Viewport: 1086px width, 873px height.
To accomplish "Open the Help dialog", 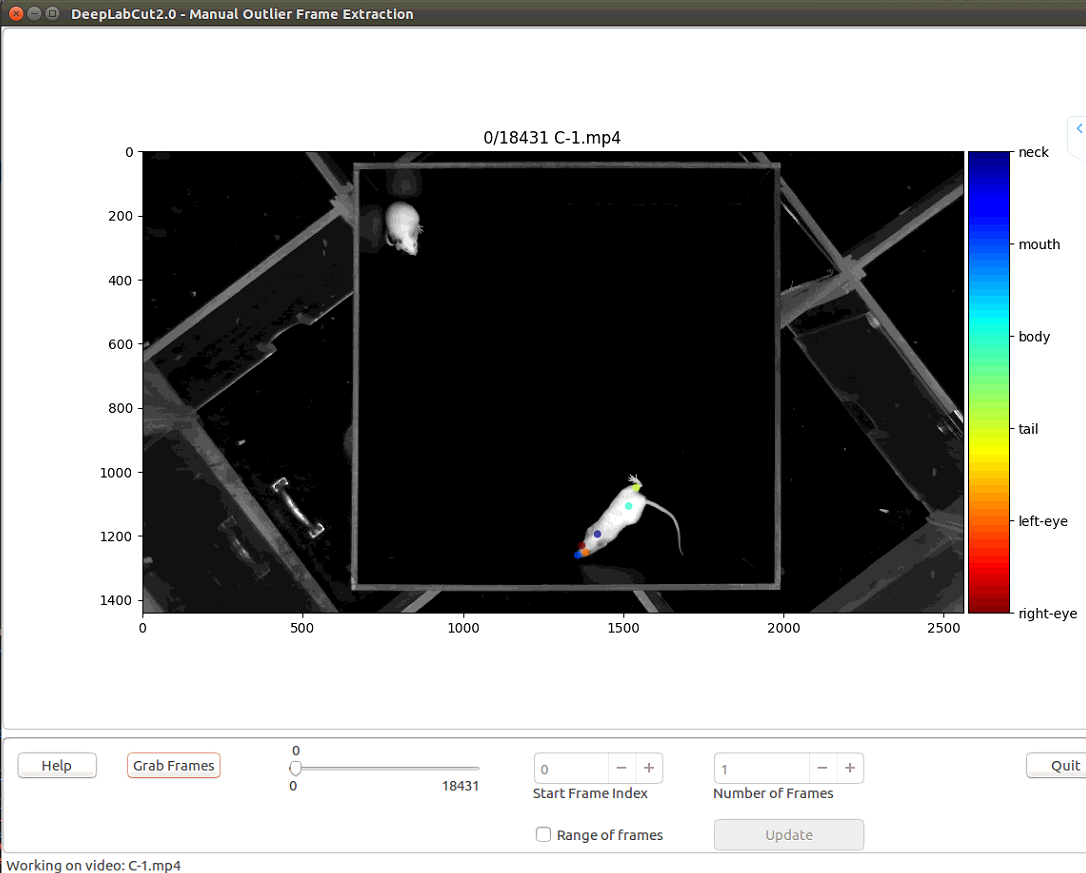I will [x=56, y=765].
